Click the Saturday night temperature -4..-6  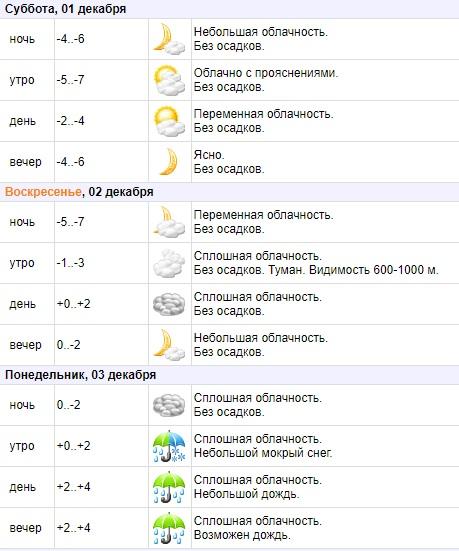[x=70, y=39]
